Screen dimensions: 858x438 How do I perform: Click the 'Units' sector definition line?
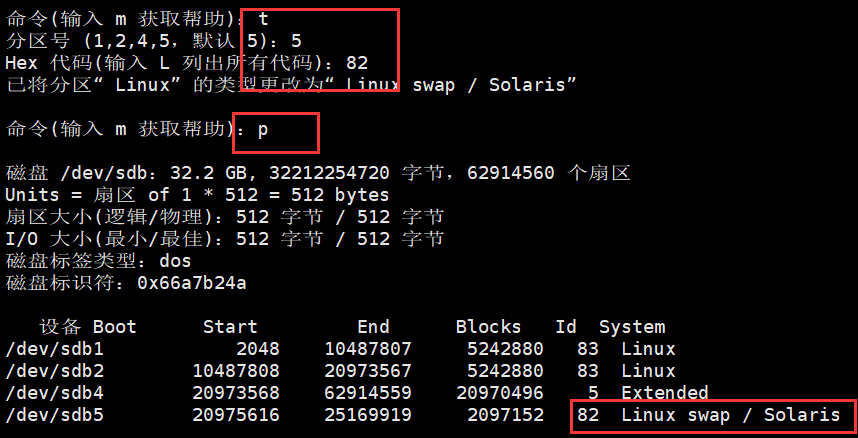(197, 195)
